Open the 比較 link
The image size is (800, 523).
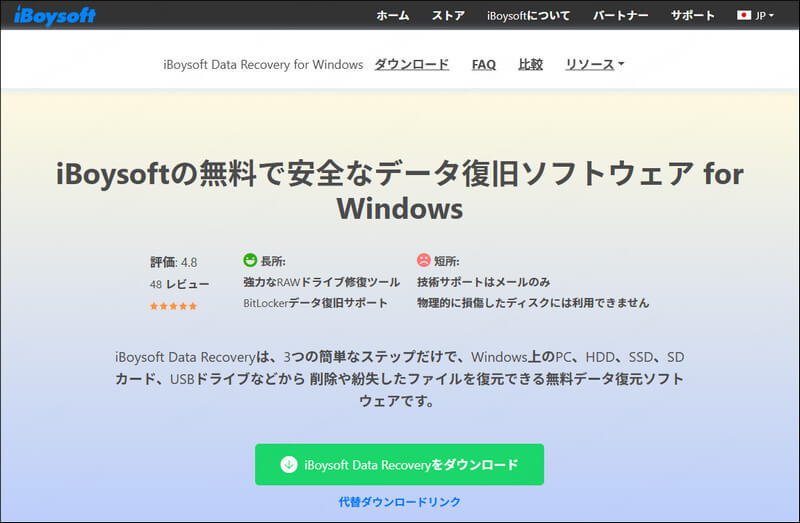530,64
